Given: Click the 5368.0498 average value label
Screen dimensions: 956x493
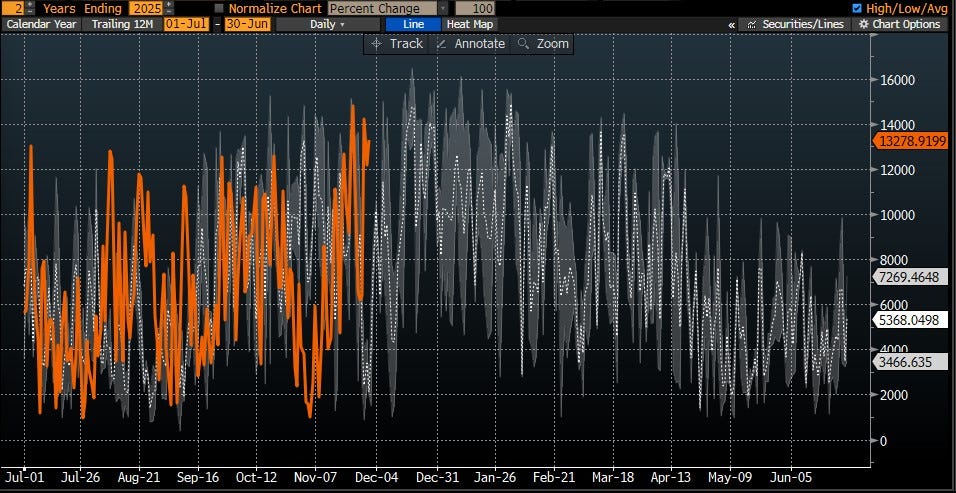Looking at the screenshot, I should [x=911, y=319].
